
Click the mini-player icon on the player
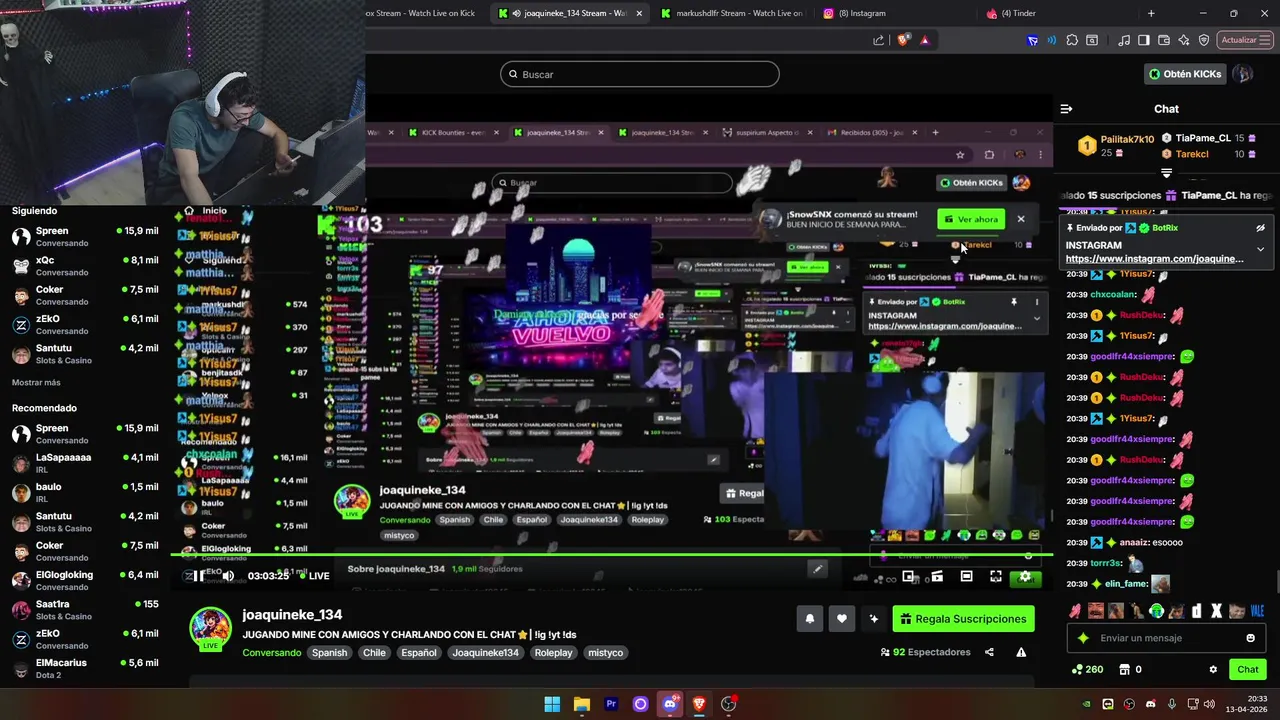pos(908,577)
